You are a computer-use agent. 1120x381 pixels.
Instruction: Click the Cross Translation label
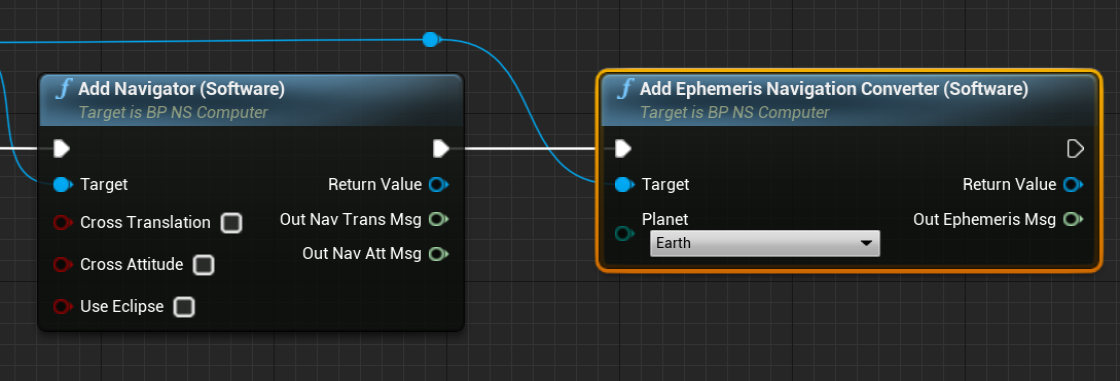click(x=146, y=222)
